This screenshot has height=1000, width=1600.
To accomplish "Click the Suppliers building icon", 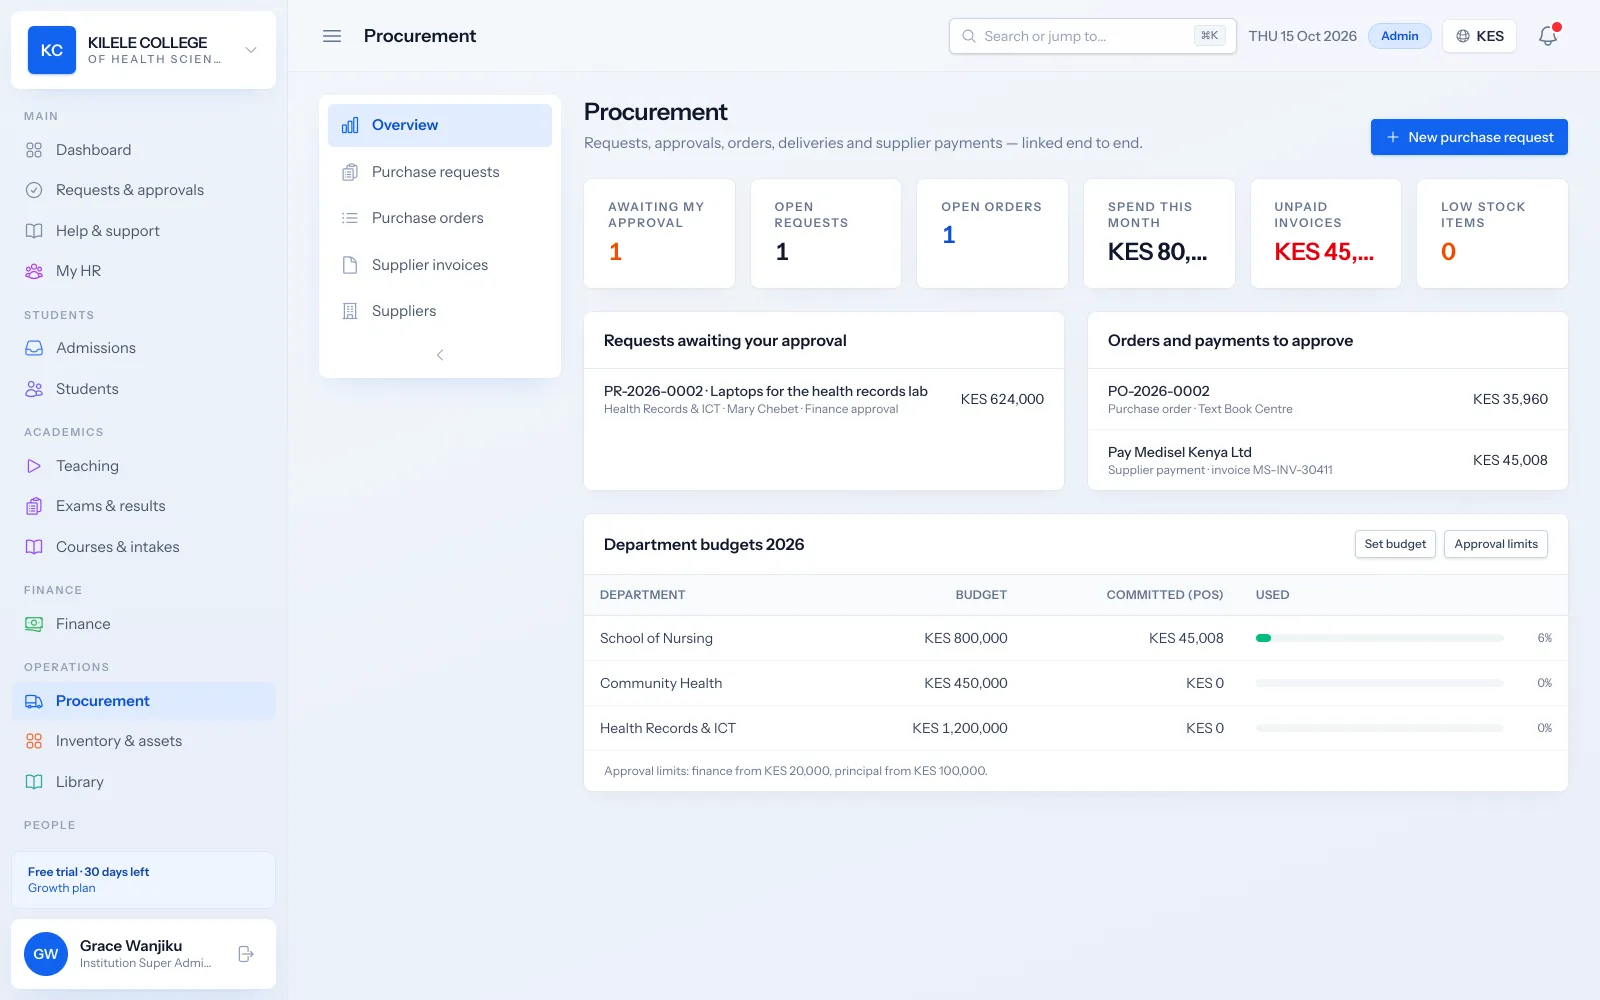I will point(350,311).
